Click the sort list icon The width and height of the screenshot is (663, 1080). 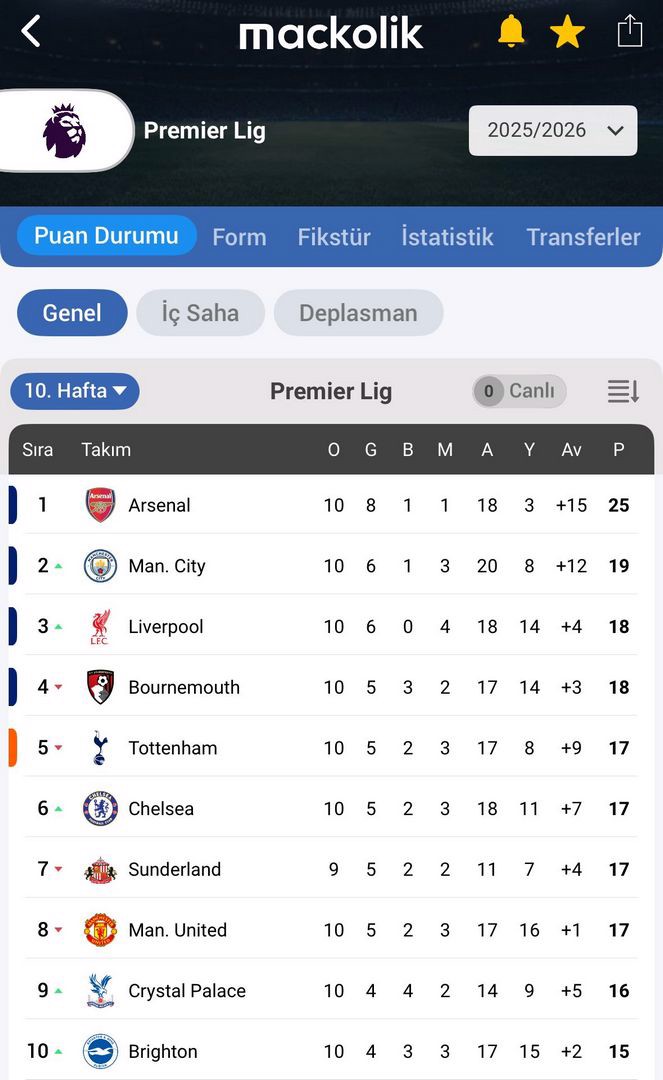pos(623,391)
